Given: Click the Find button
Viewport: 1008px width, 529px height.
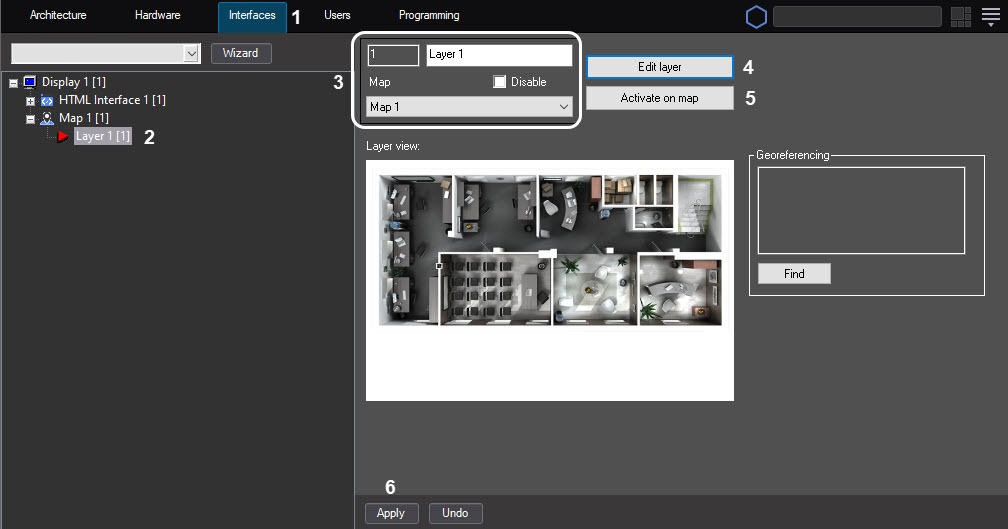Looking at the screenshot, I should click(794, 274).
